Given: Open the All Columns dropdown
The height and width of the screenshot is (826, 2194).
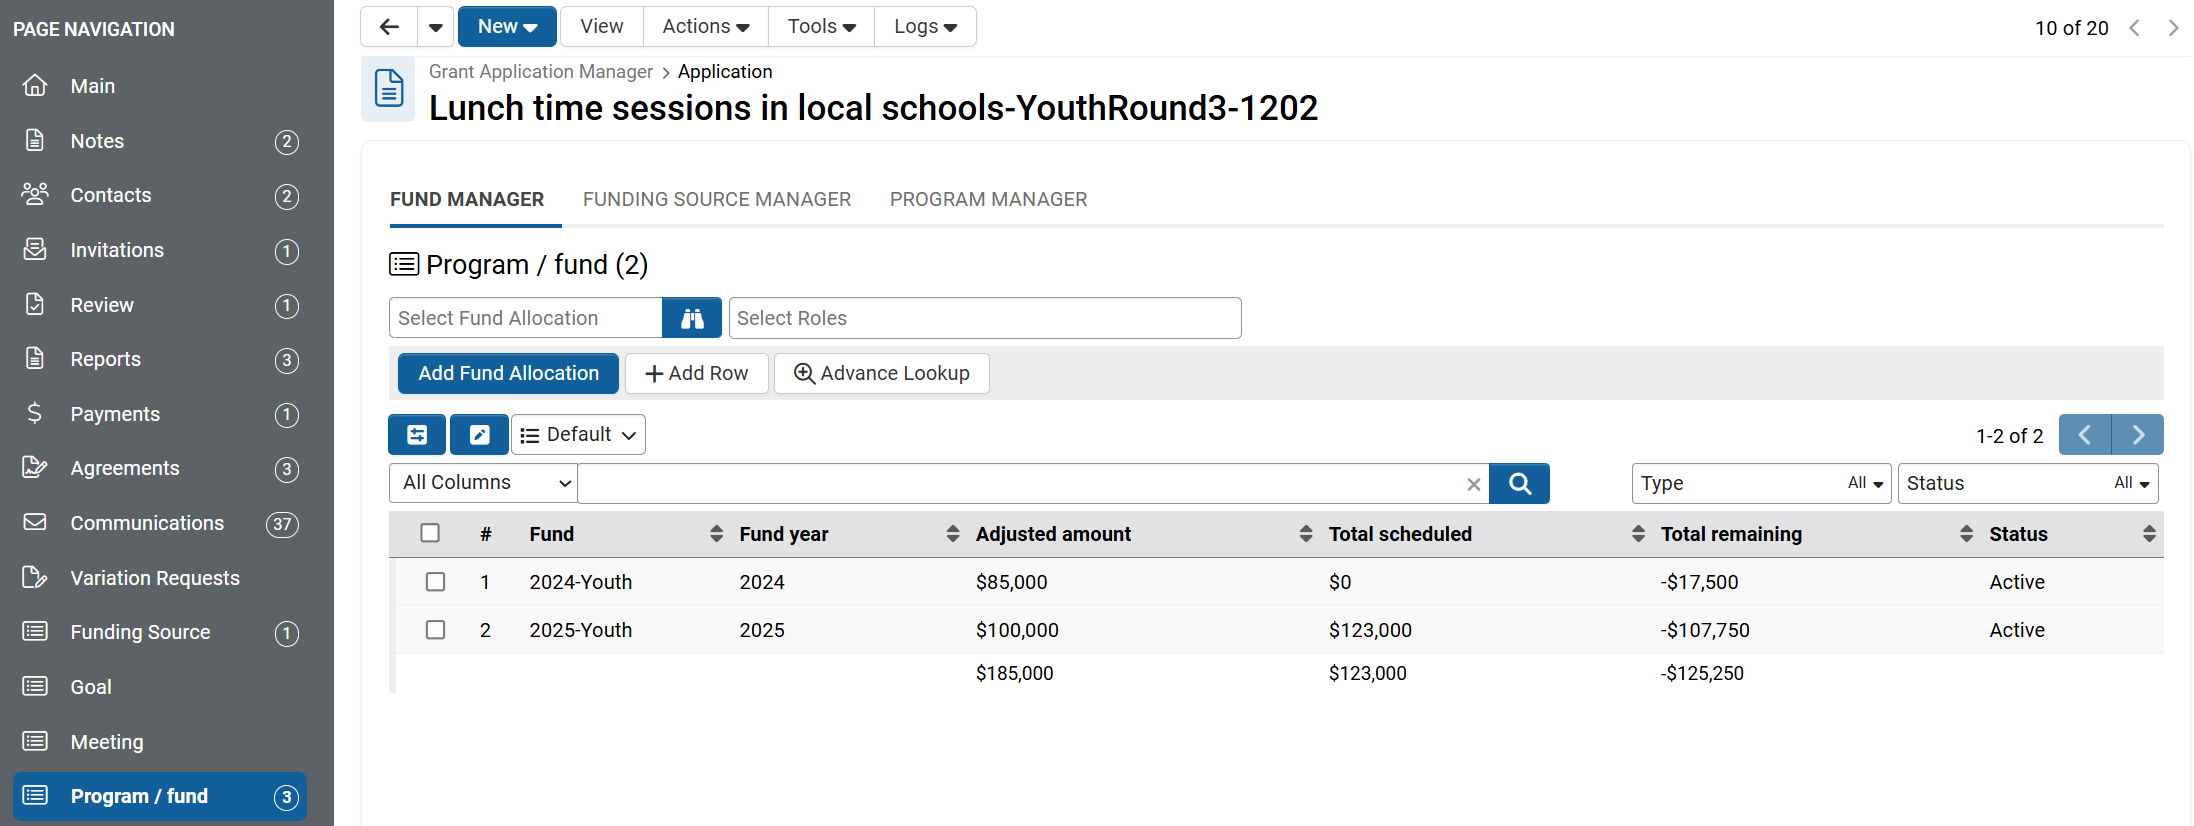Looking at the screenshot, I should click(x=484, y=483).
